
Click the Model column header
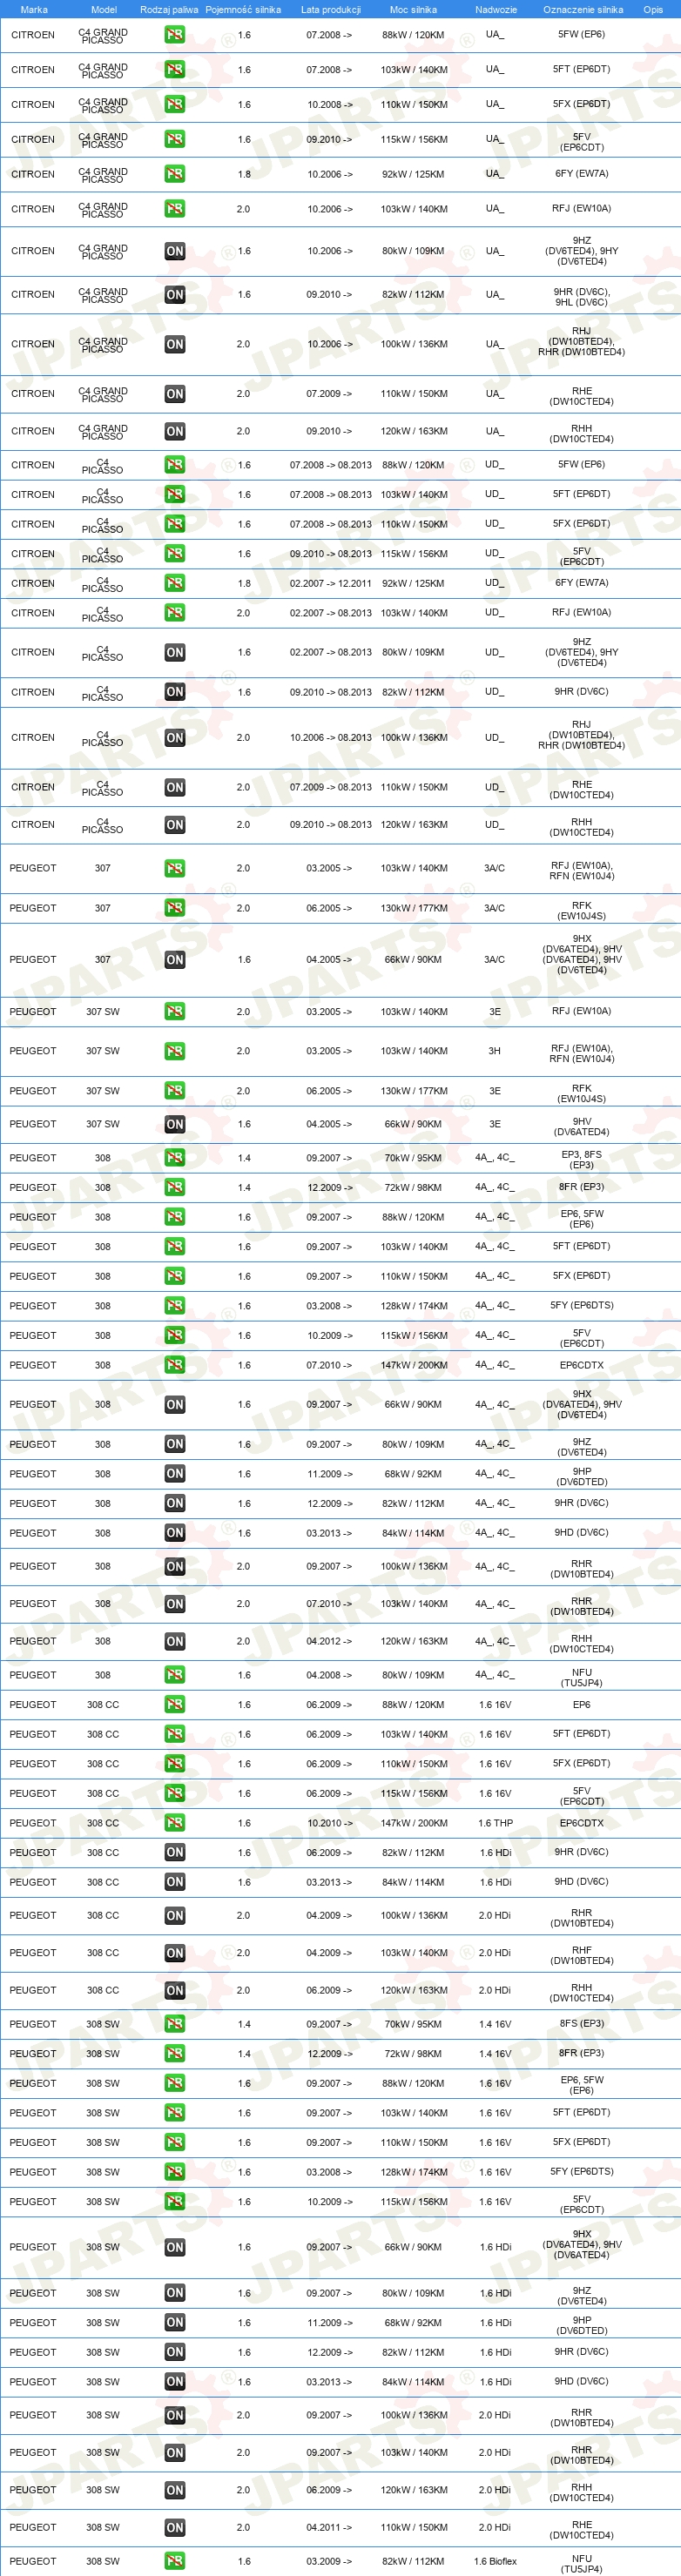tap(104, 10)
